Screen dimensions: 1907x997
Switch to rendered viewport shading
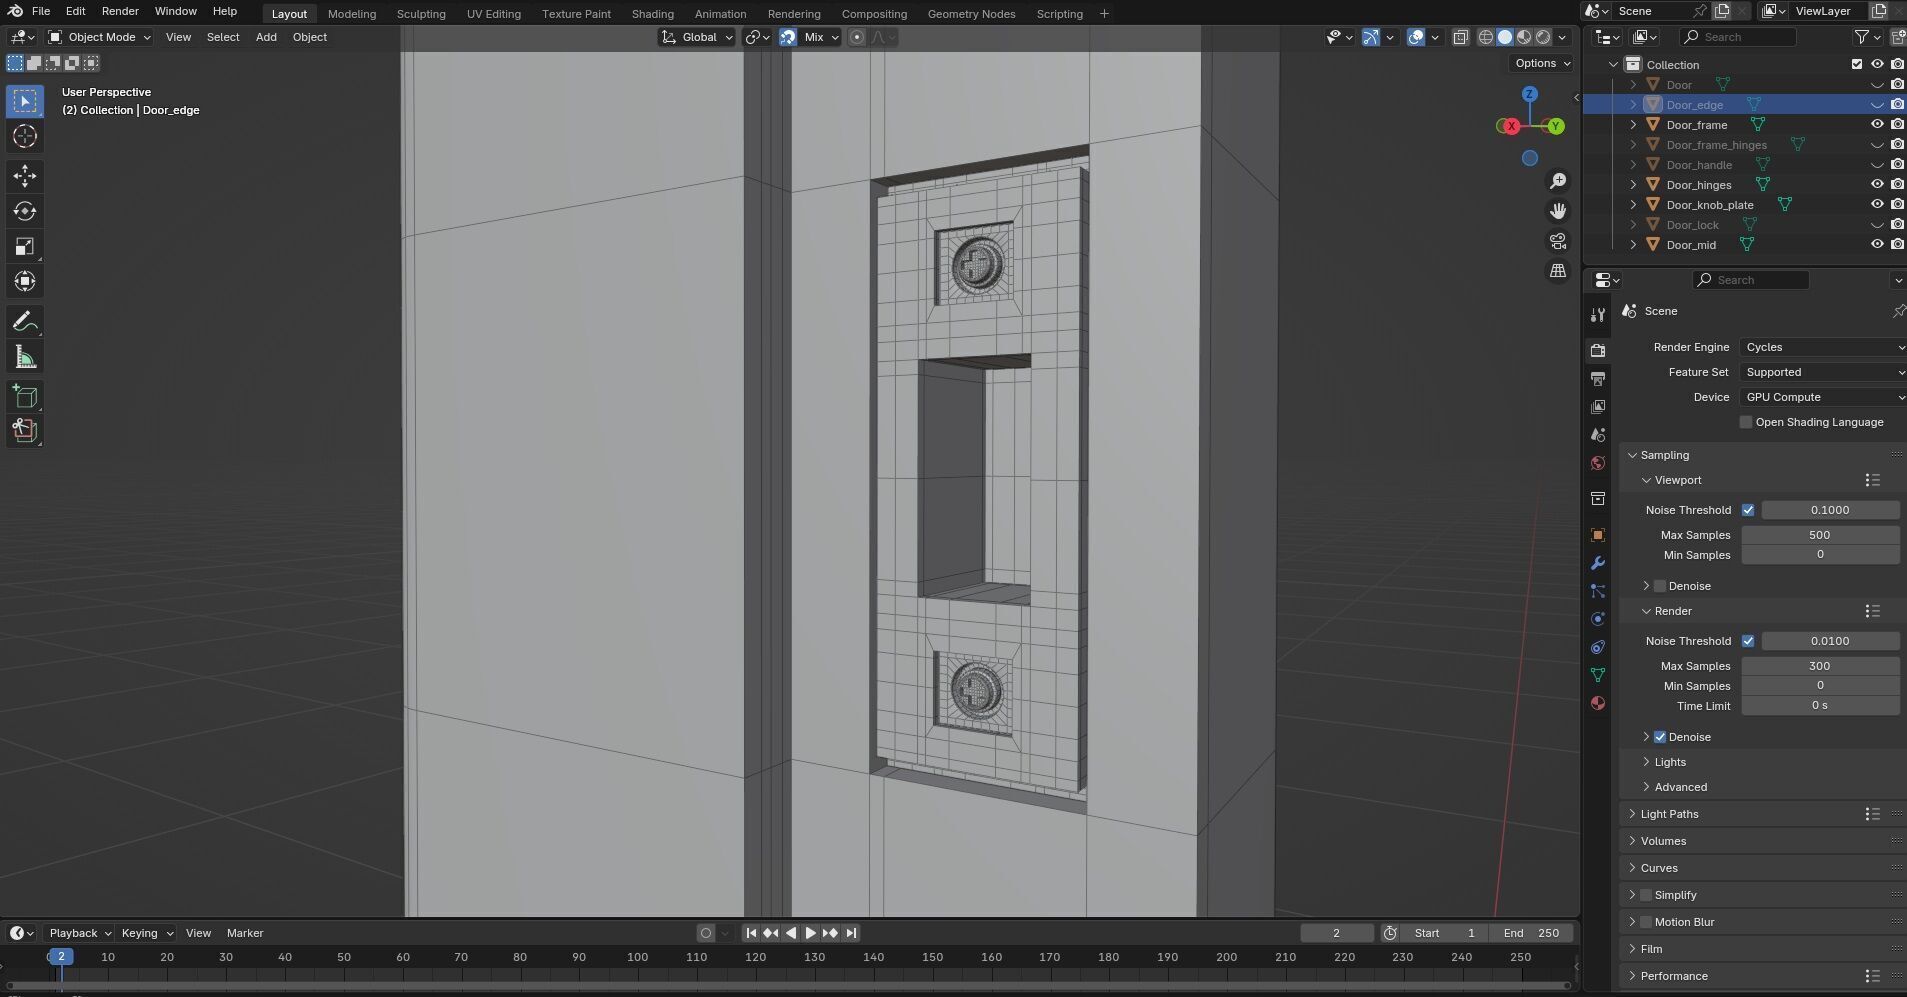tap(1543, 37)
